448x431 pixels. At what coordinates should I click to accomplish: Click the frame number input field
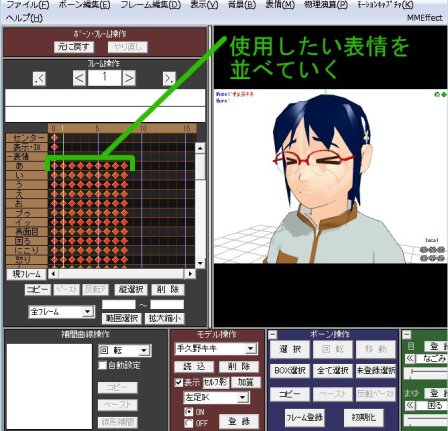tap(104, 78)
